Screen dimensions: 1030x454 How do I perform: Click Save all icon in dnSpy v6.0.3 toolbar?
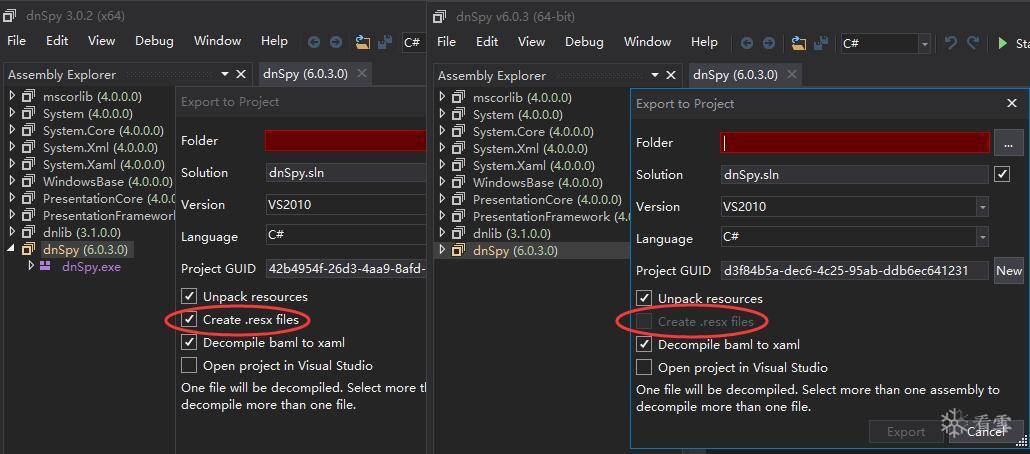click(820, 43)
